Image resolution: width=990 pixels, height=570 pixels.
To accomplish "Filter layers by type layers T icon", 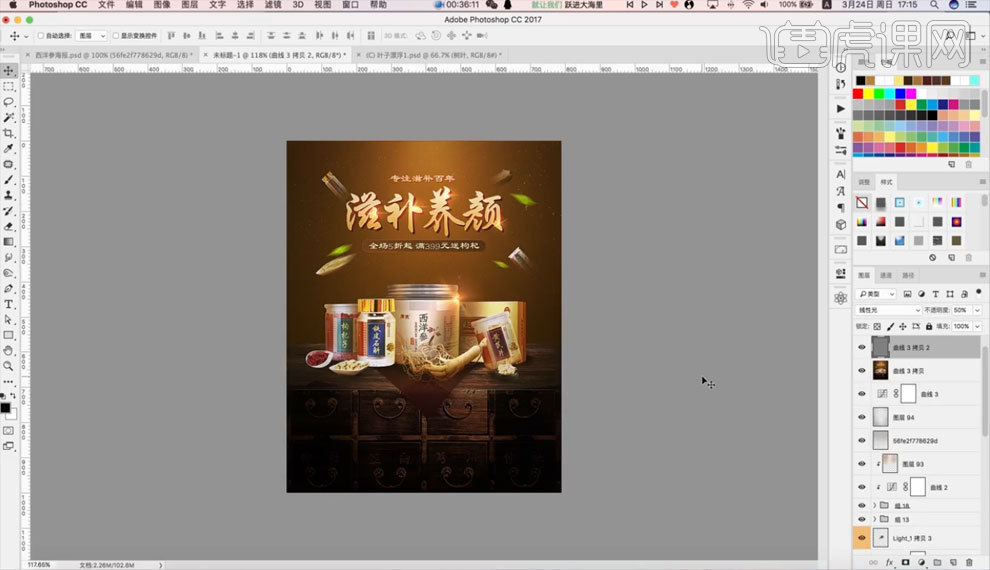I will (935, 294).
